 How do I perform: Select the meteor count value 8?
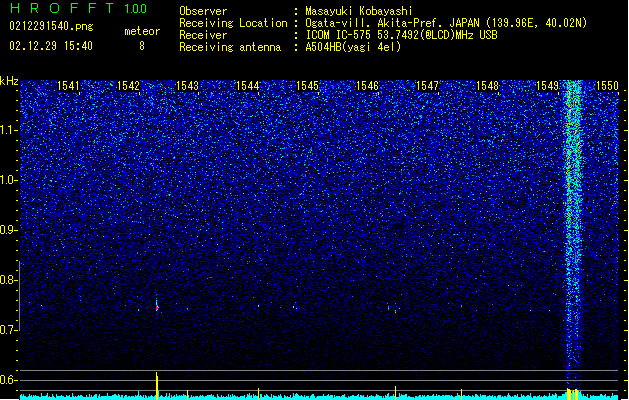142,46
